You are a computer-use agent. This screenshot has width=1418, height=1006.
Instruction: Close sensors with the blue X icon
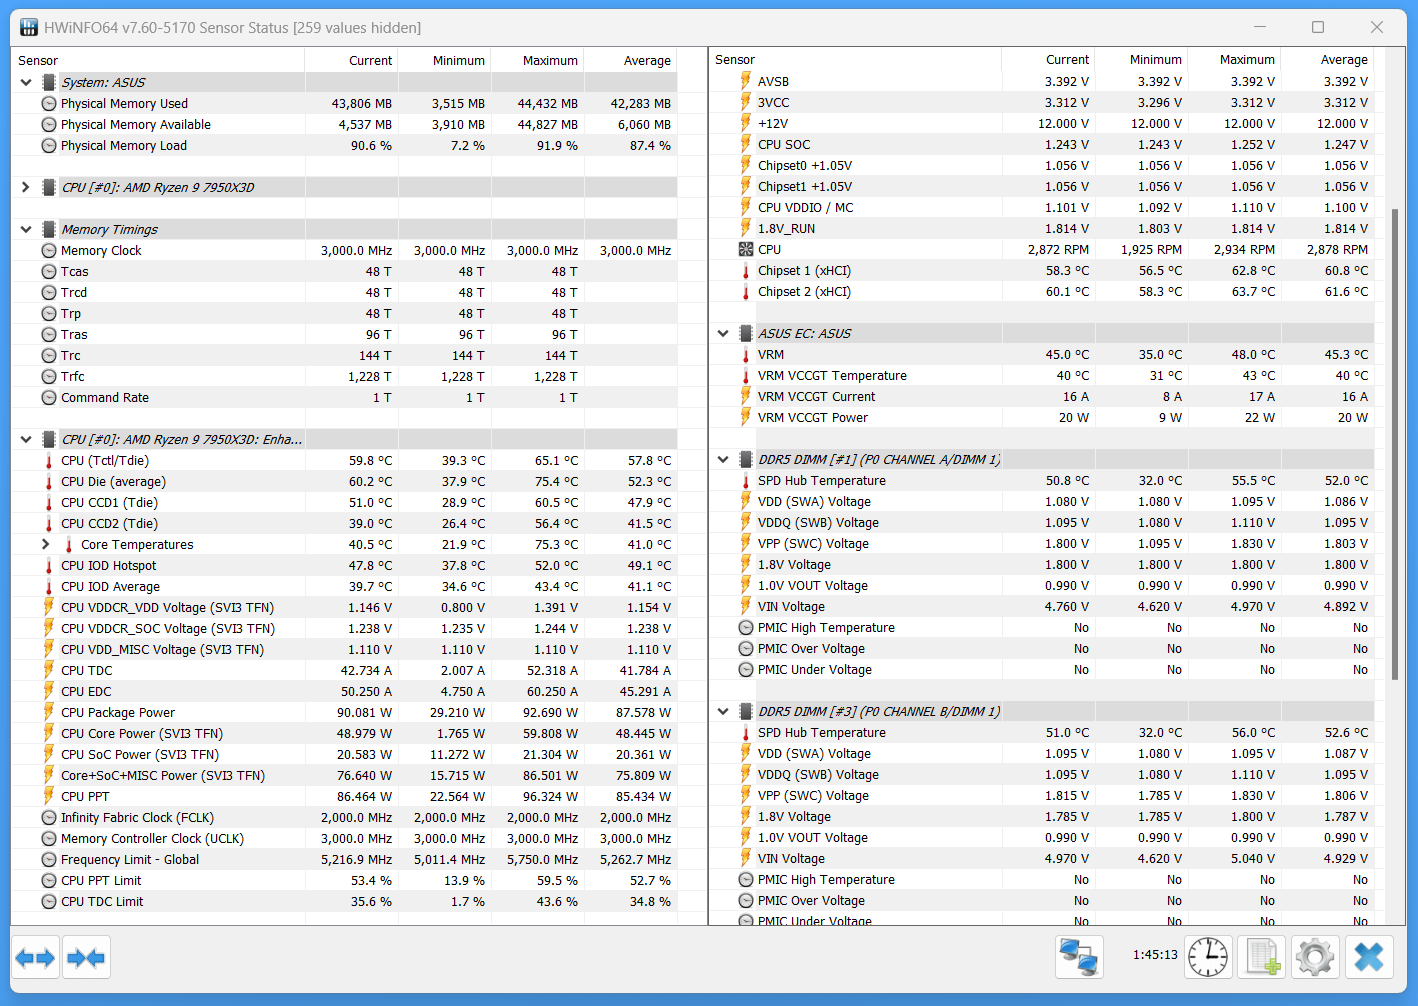point(1368,957)
